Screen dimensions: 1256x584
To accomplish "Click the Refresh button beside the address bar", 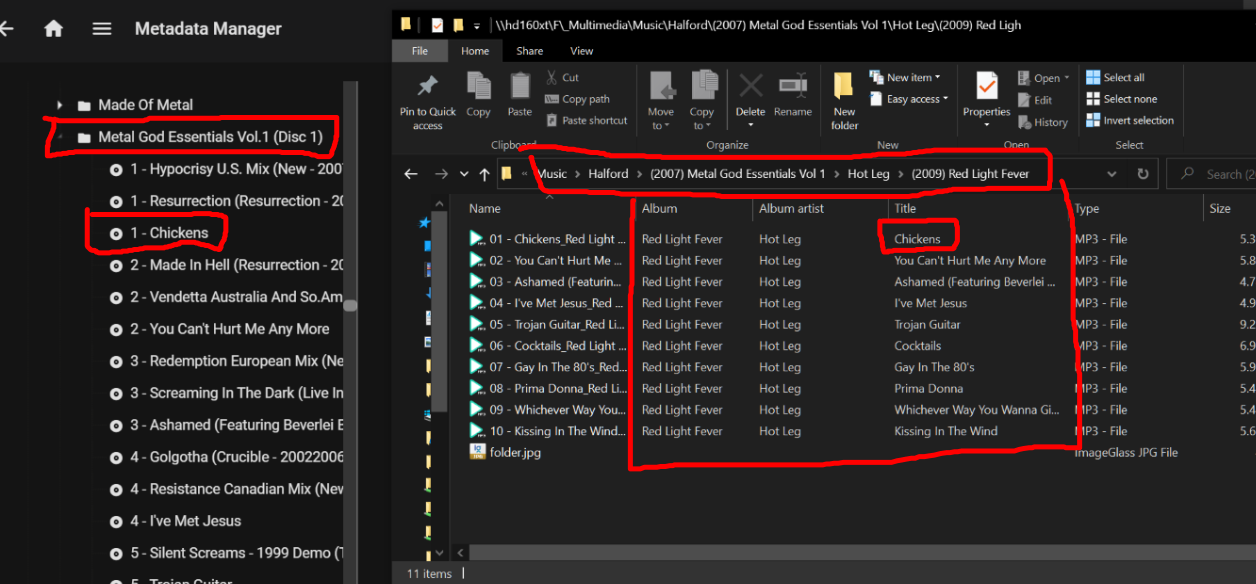I will (1143, 174).
